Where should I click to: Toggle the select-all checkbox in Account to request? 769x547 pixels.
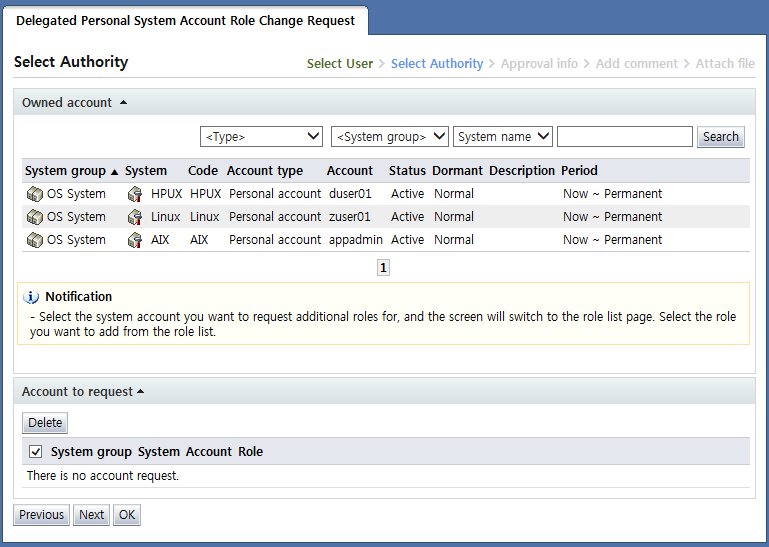36,452
